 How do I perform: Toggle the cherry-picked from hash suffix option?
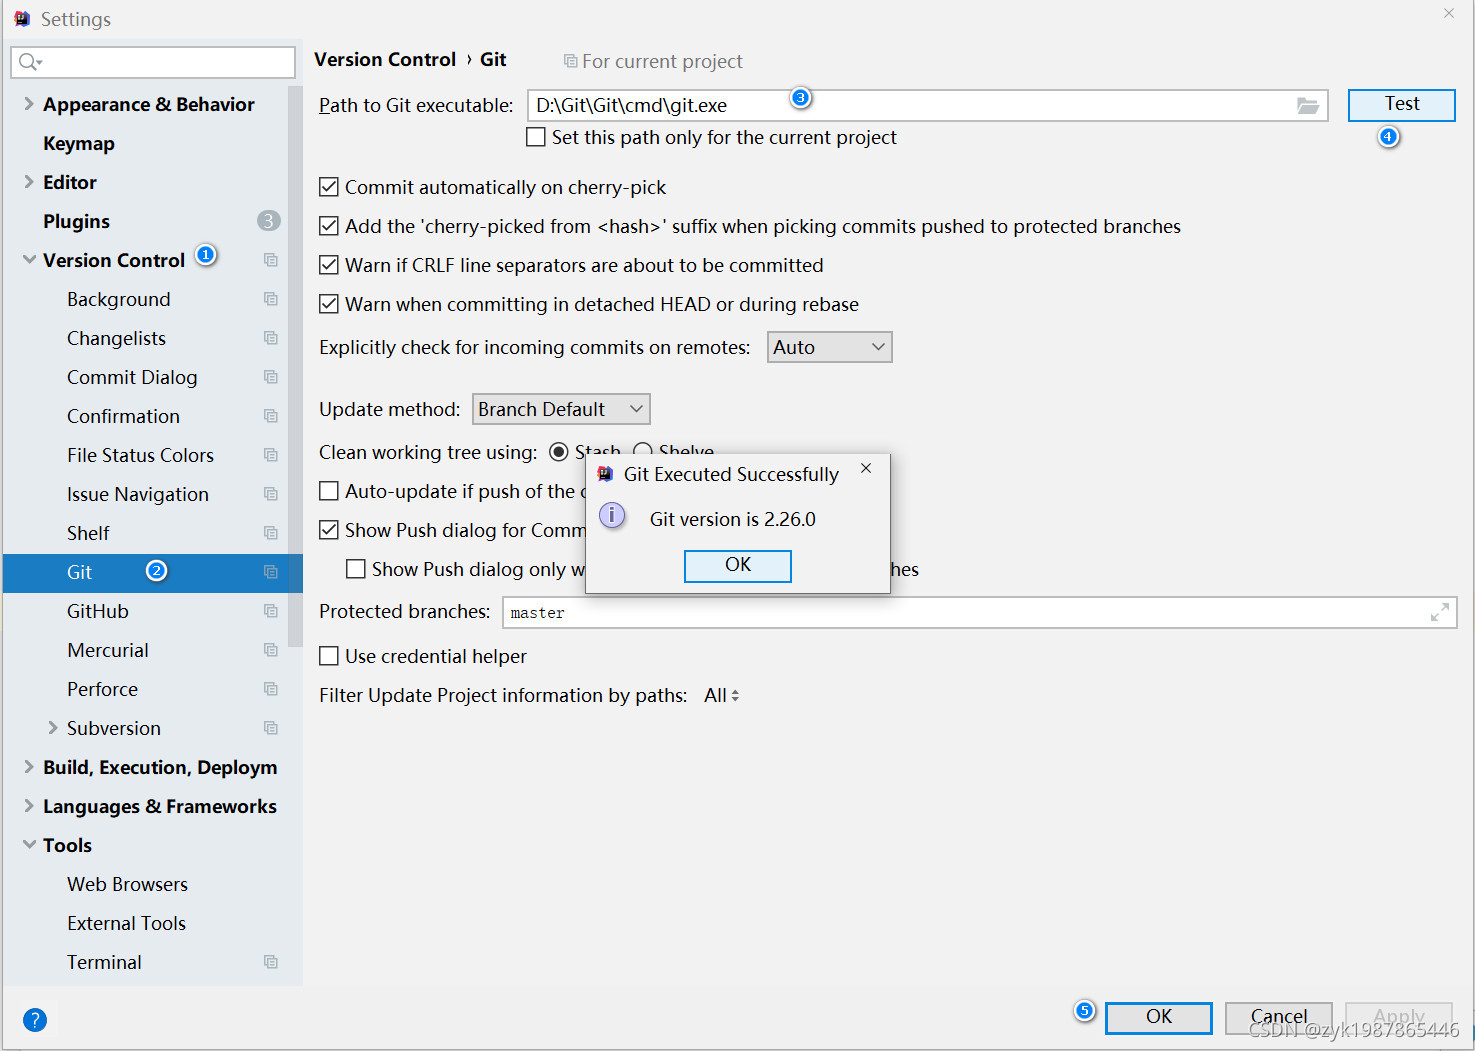click(x=329, y=227)
